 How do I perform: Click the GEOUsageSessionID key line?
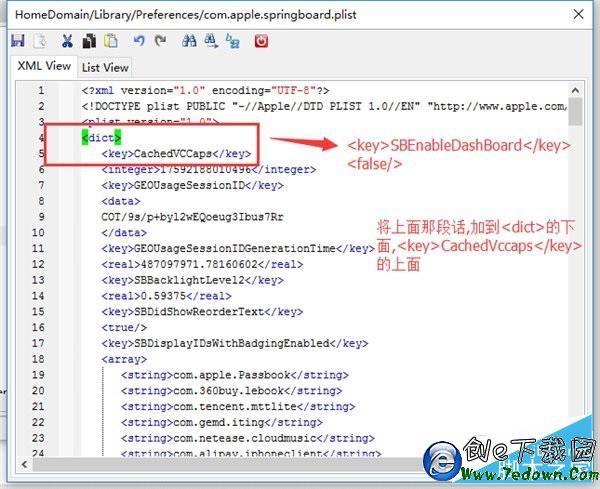pos(192,186)
